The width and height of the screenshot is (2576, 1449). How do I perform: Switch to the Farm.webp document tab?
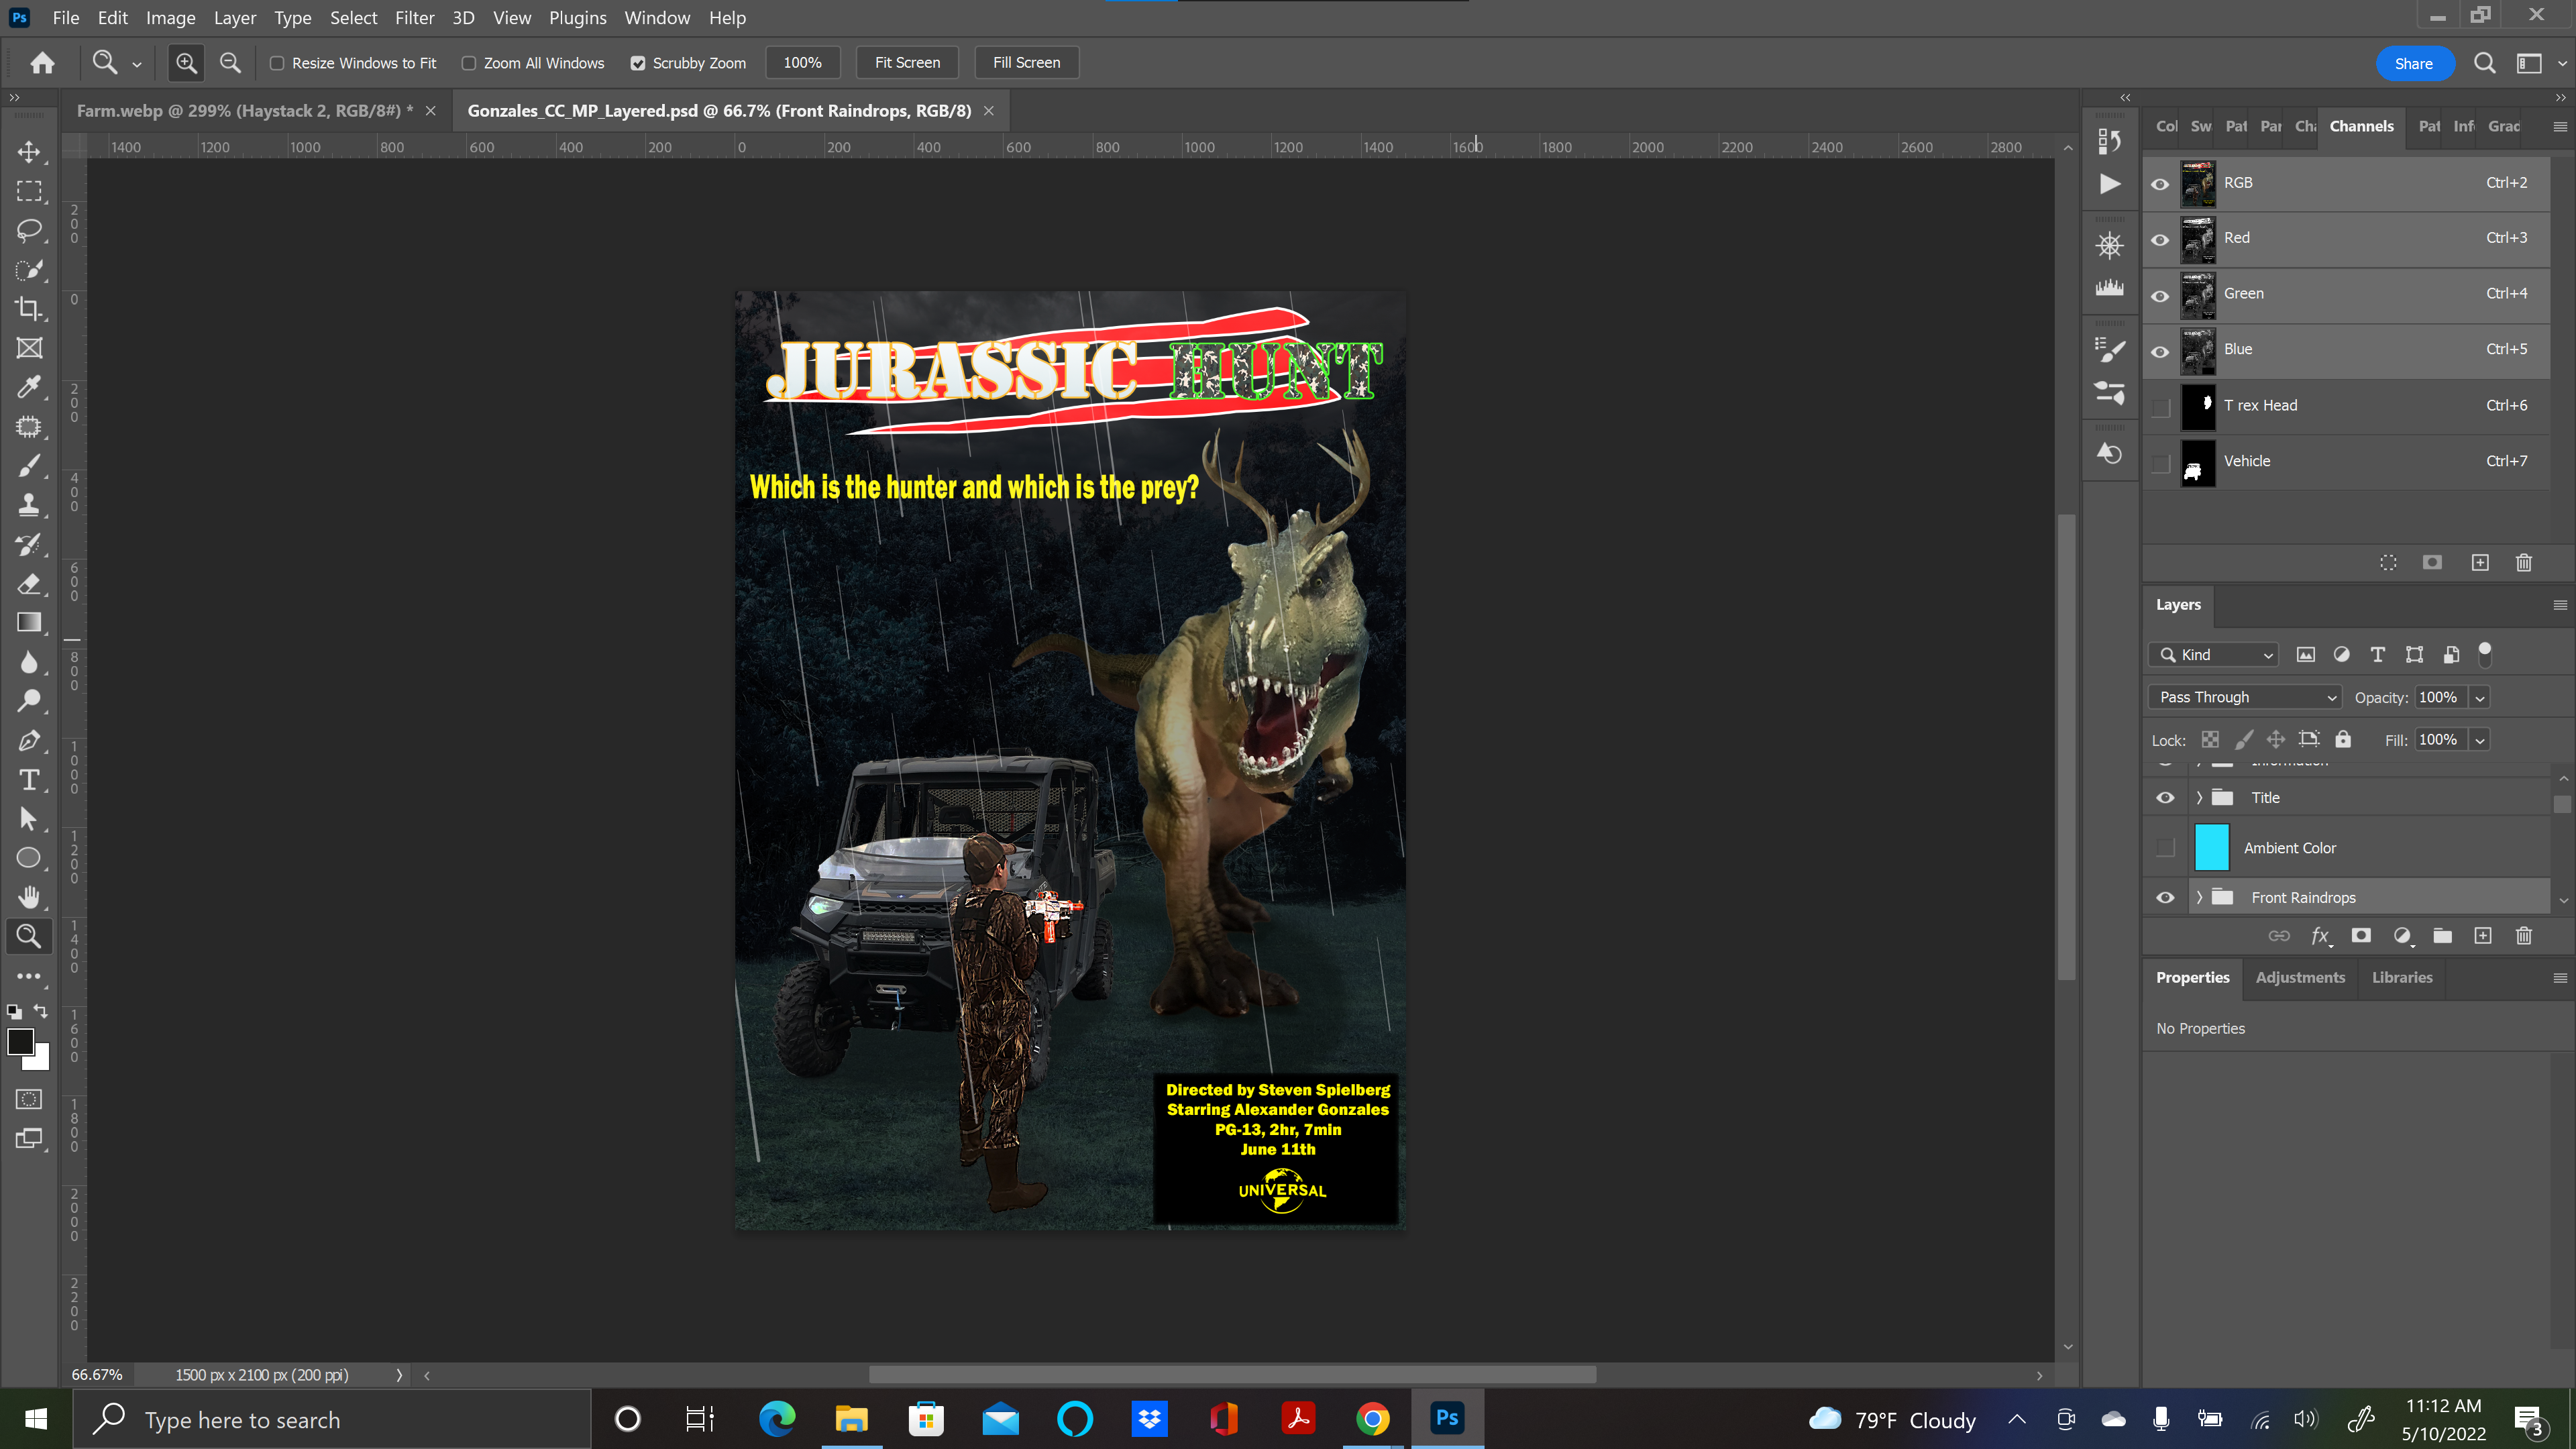point(244,111)
